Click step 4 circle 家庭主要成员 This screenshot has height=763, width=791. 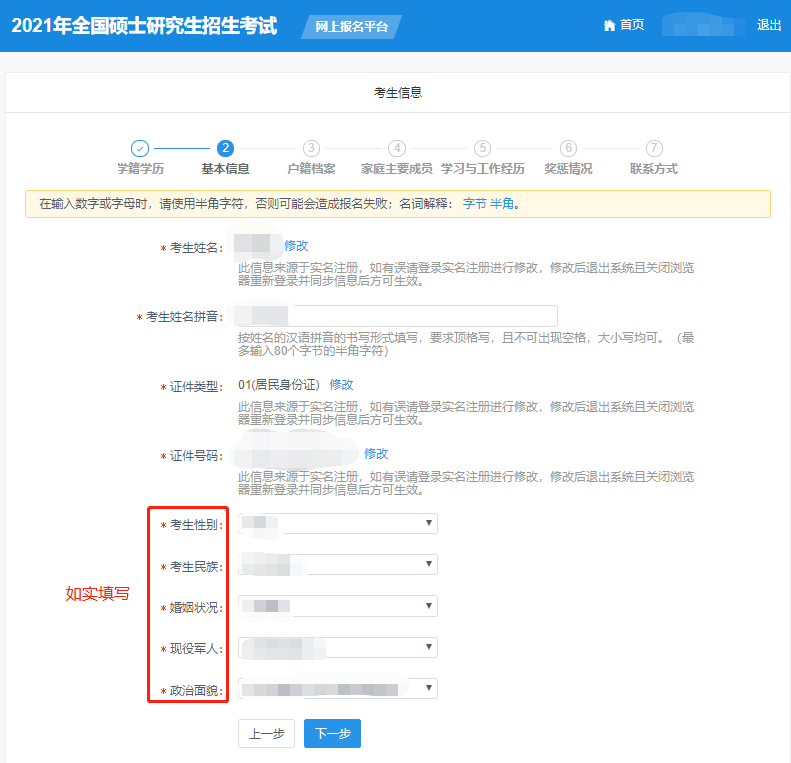pos(397,148)
